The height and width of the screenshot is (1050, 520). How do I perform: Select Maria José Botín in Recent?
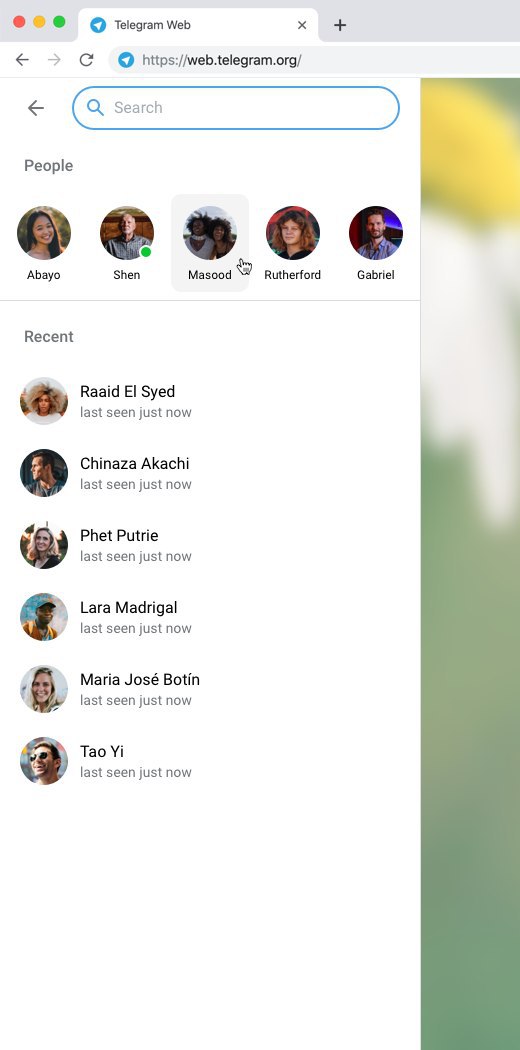(210, 689)
